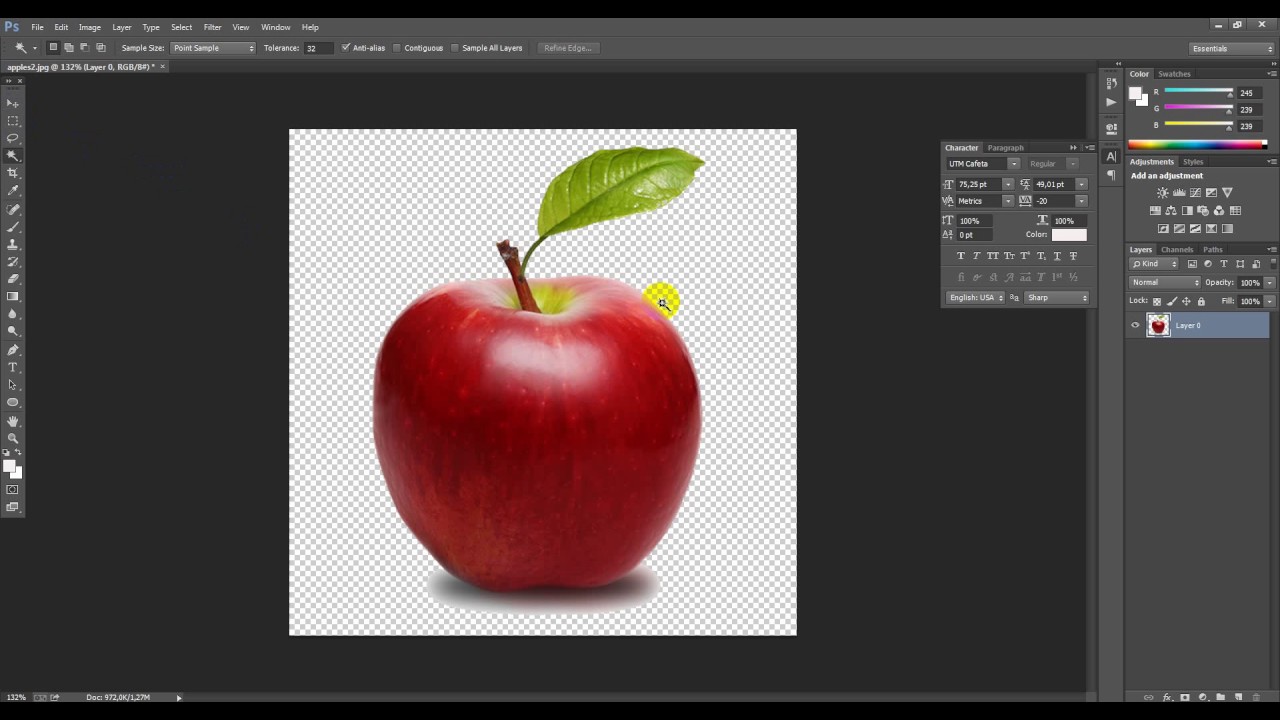Open the Paragraph panel dock icon
The width and height of the screenshot is (1280, 720).
tap(1111, 175)
